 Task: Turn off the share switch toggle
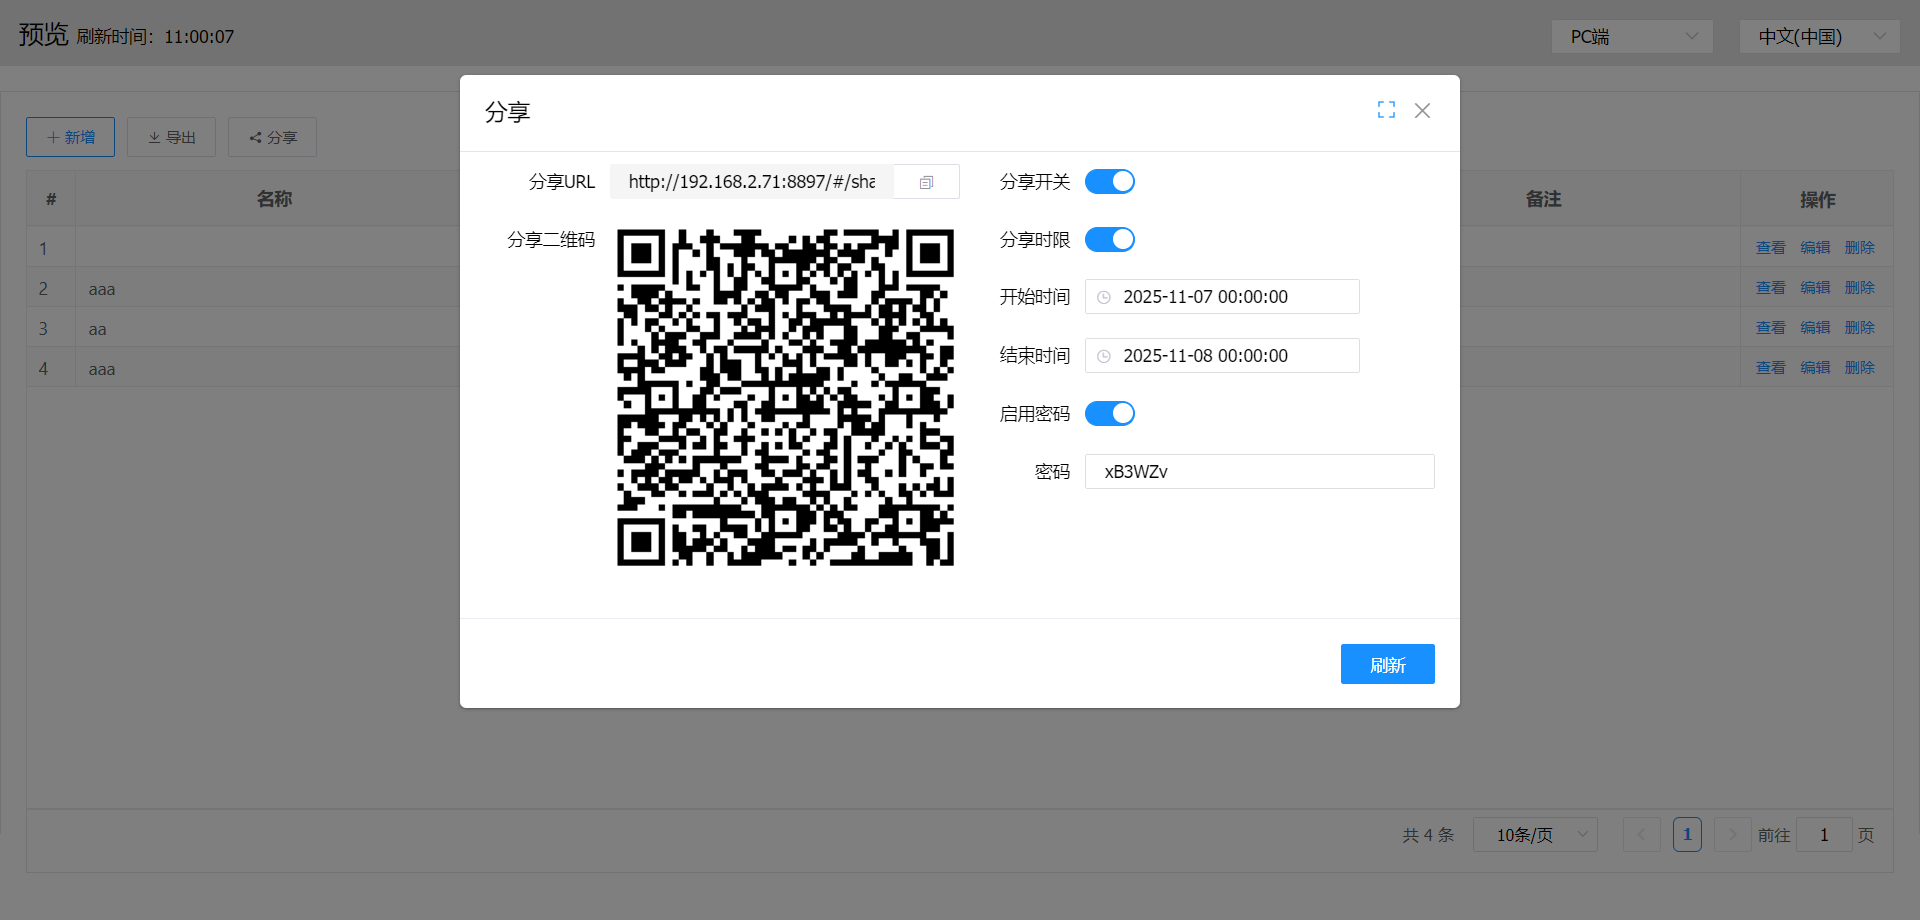pos(1110,182)
